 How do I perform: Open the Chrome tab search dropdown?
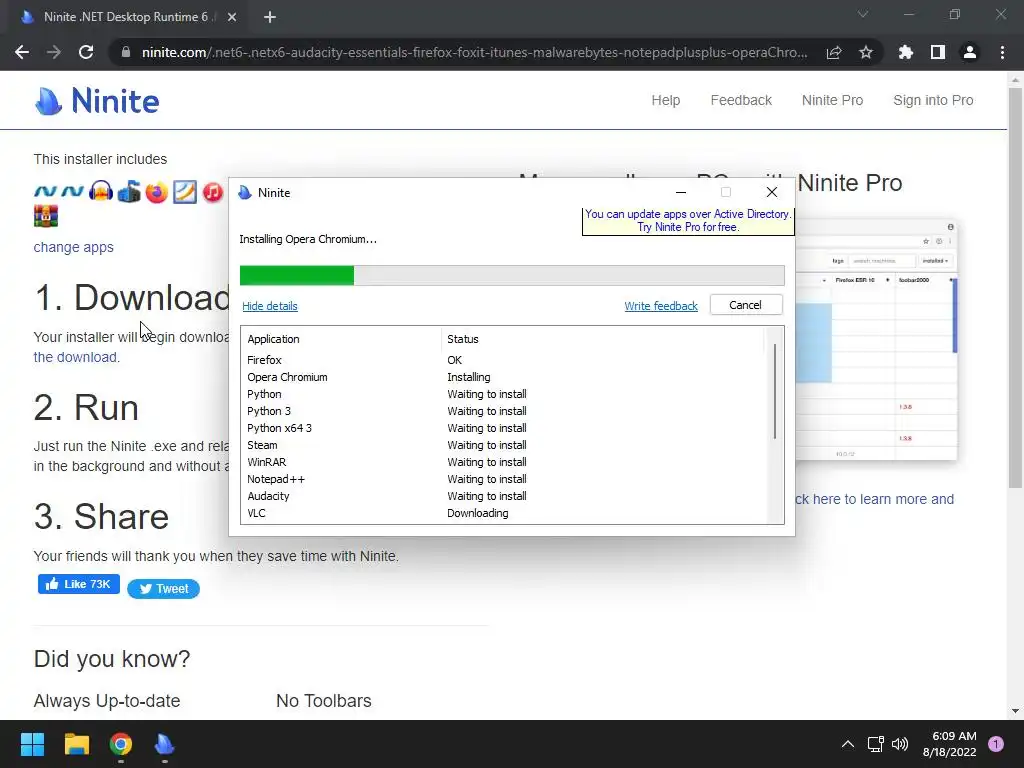point(863,14)
